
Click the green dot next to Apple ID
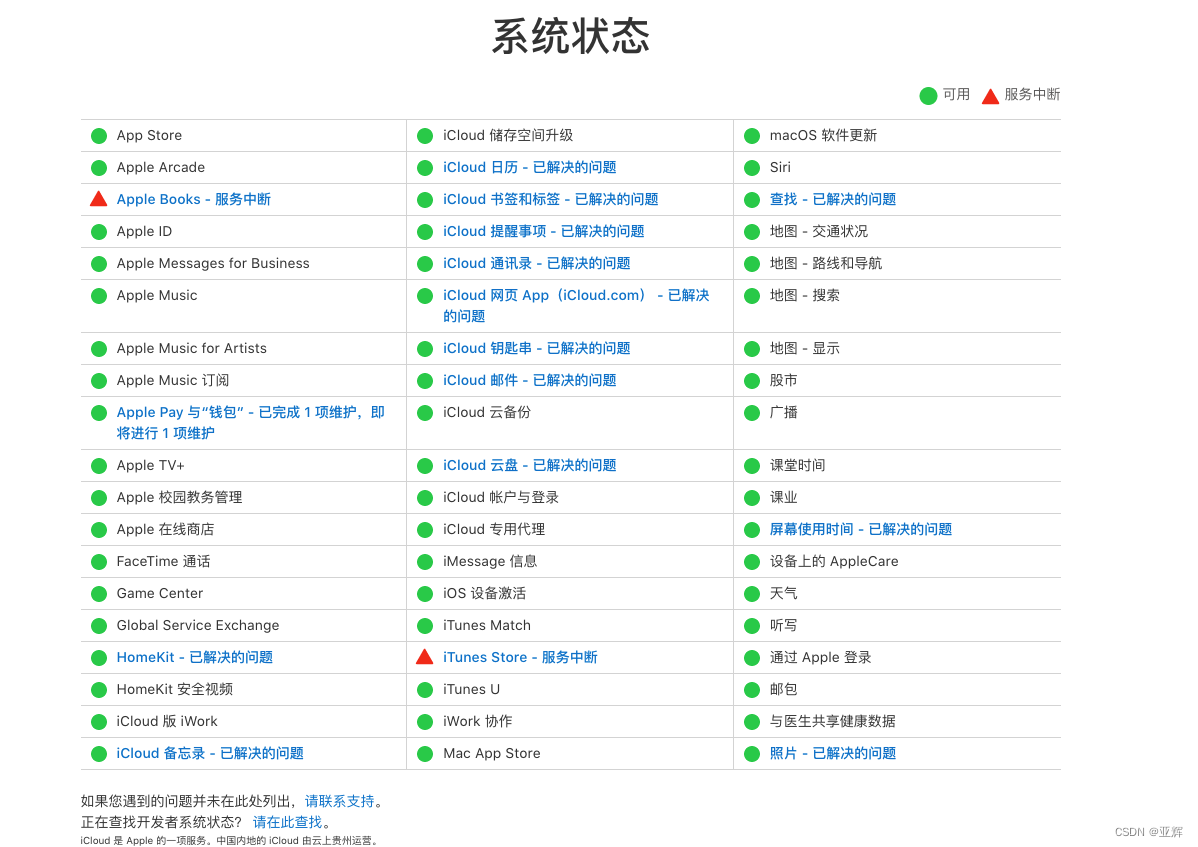pos(99,232)
